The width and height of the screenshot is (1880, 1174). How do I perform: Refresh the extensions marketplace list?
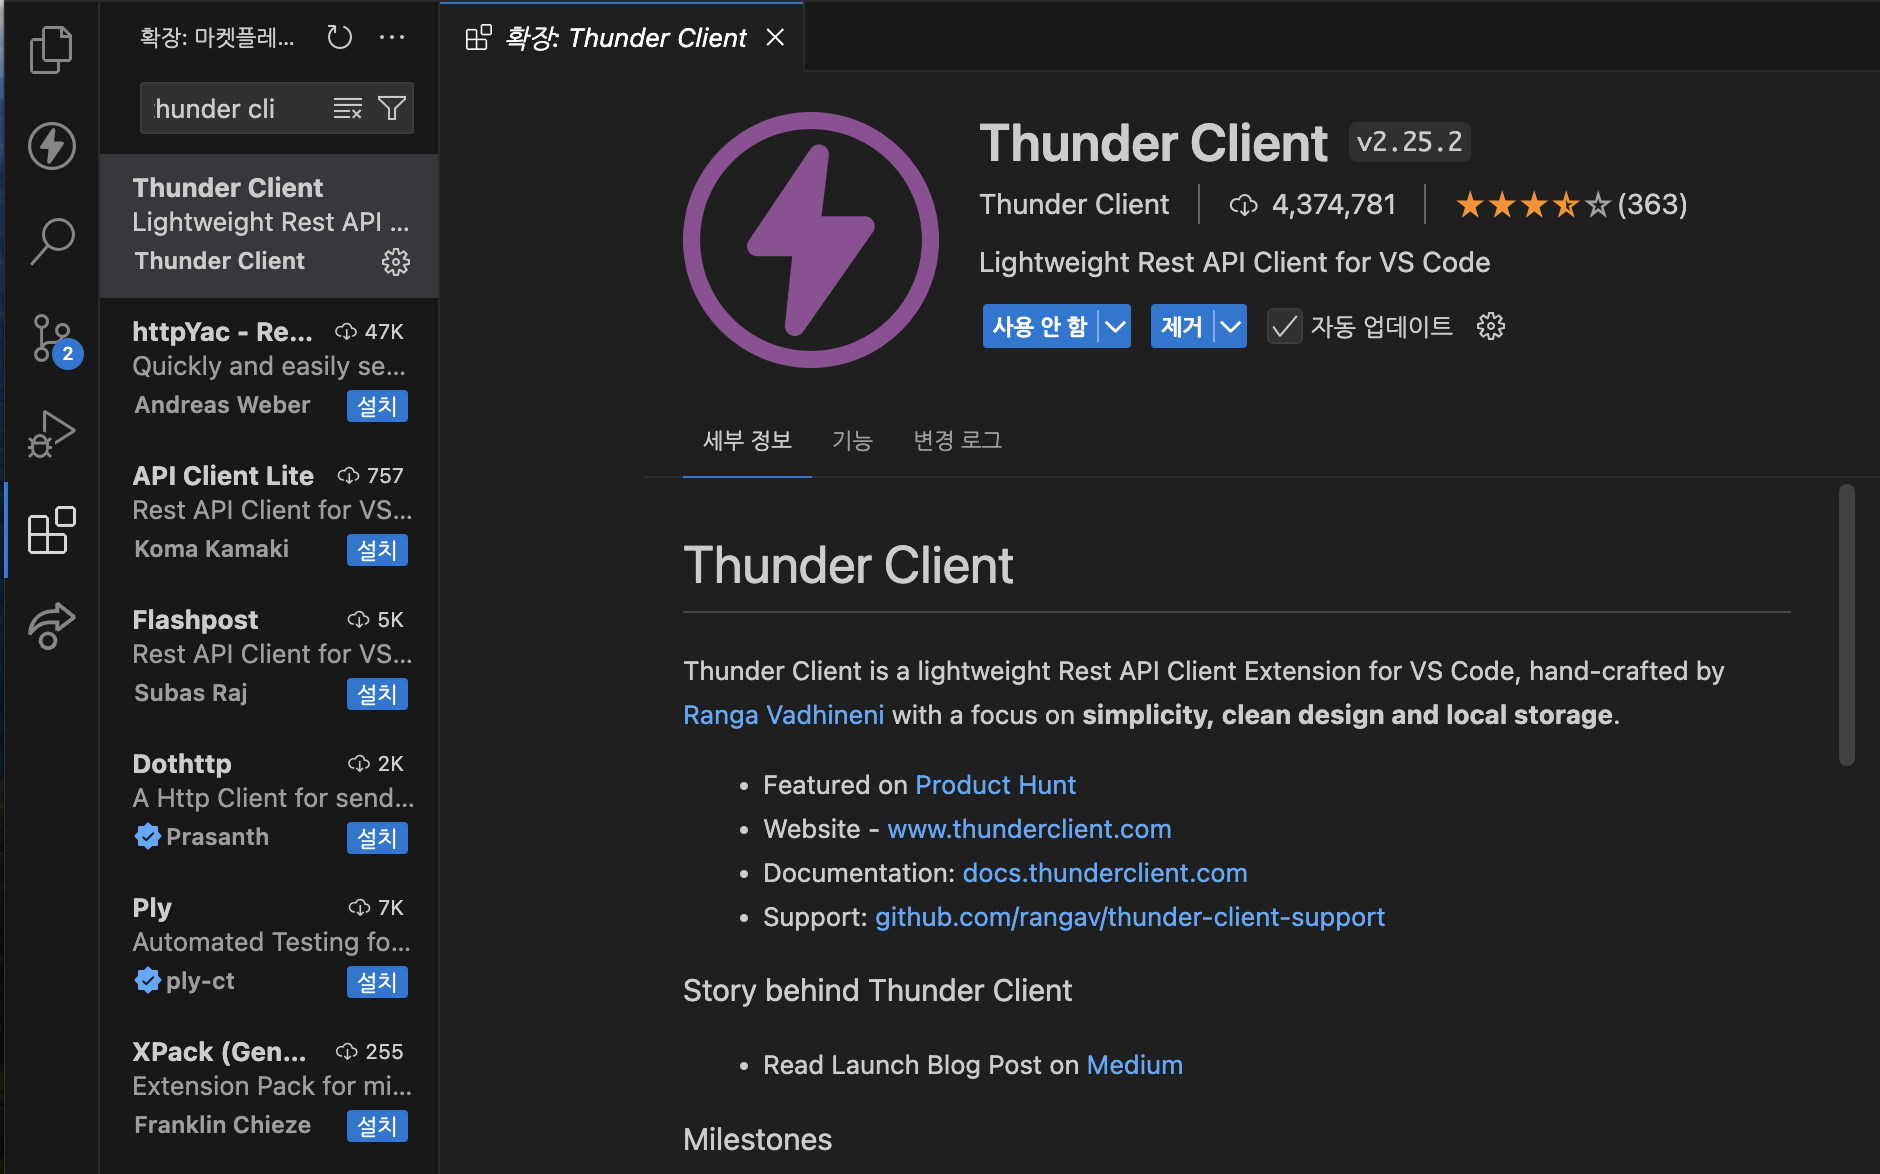click(x=340, y=36)
